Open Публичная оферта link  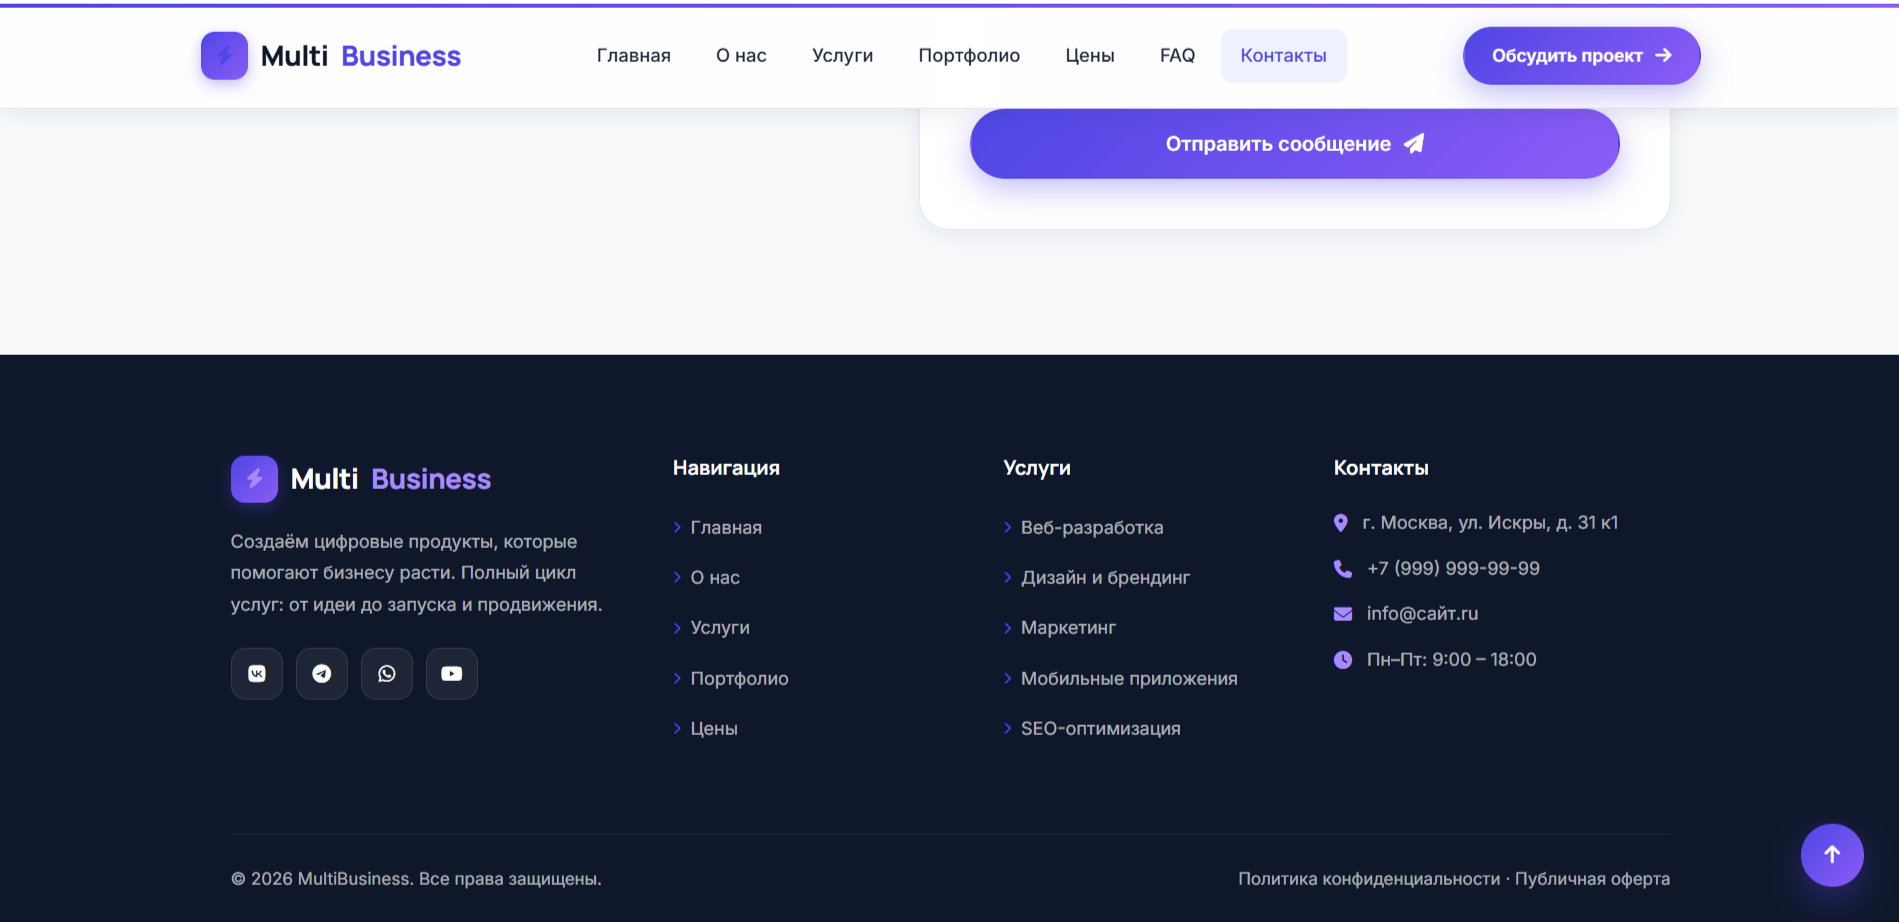pos(1593,879)
